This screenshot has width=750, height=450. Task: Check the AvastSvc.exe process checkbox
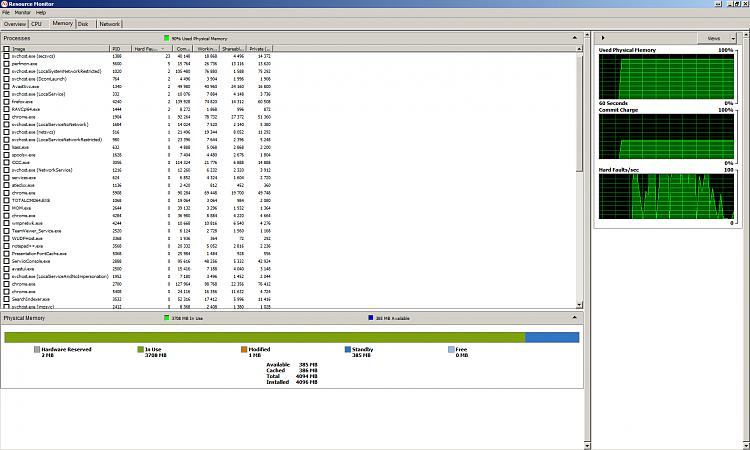[6, 87]
